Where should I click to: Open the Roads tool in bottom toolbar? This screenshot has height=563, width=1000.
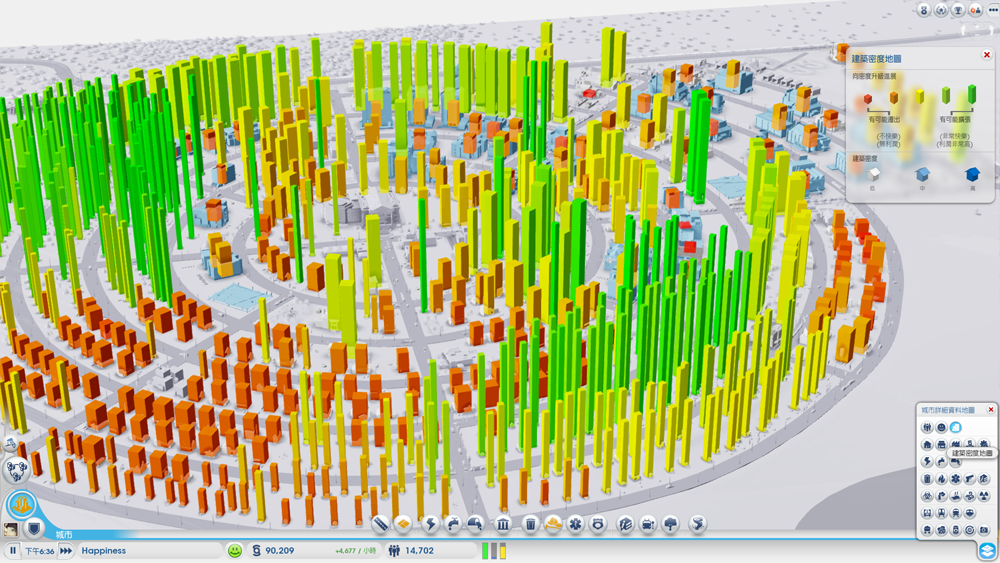(381, 524)
